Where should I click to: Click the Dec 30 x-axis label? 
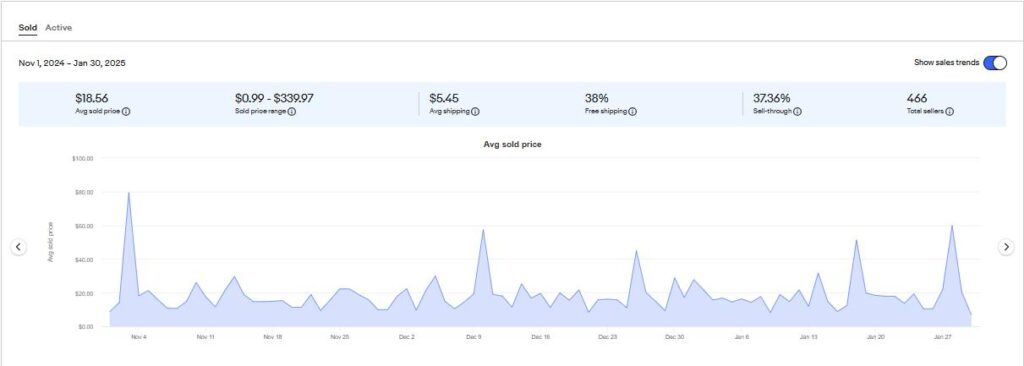675,337
